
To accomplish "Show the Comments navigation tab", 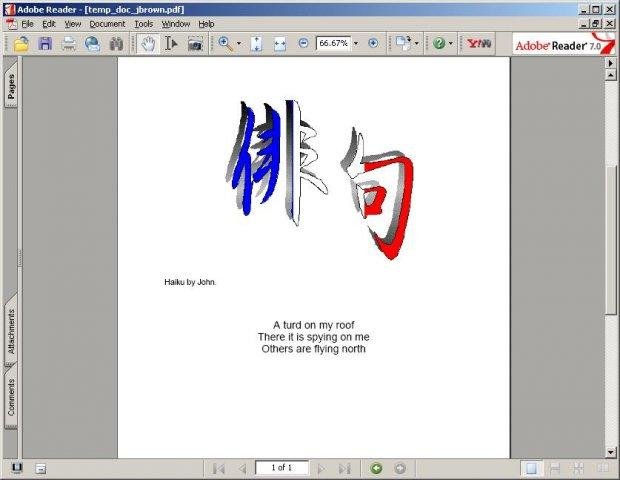I will click(x=11, y=397).
